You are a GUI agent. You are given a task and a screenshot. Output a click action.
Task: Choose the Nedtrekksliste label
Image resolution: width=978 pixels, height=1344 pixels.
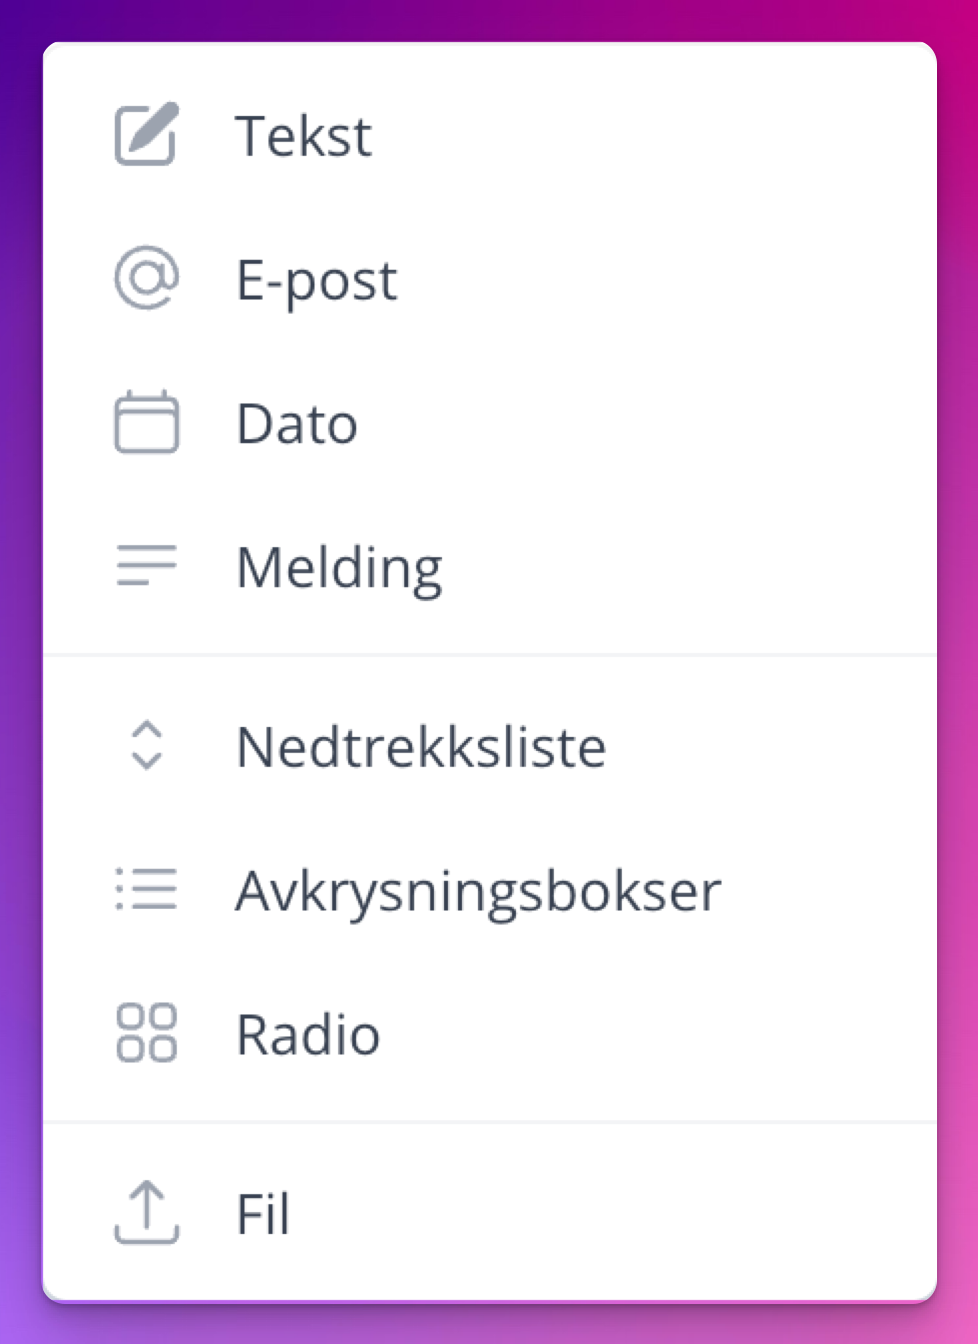tap(421, 747)
